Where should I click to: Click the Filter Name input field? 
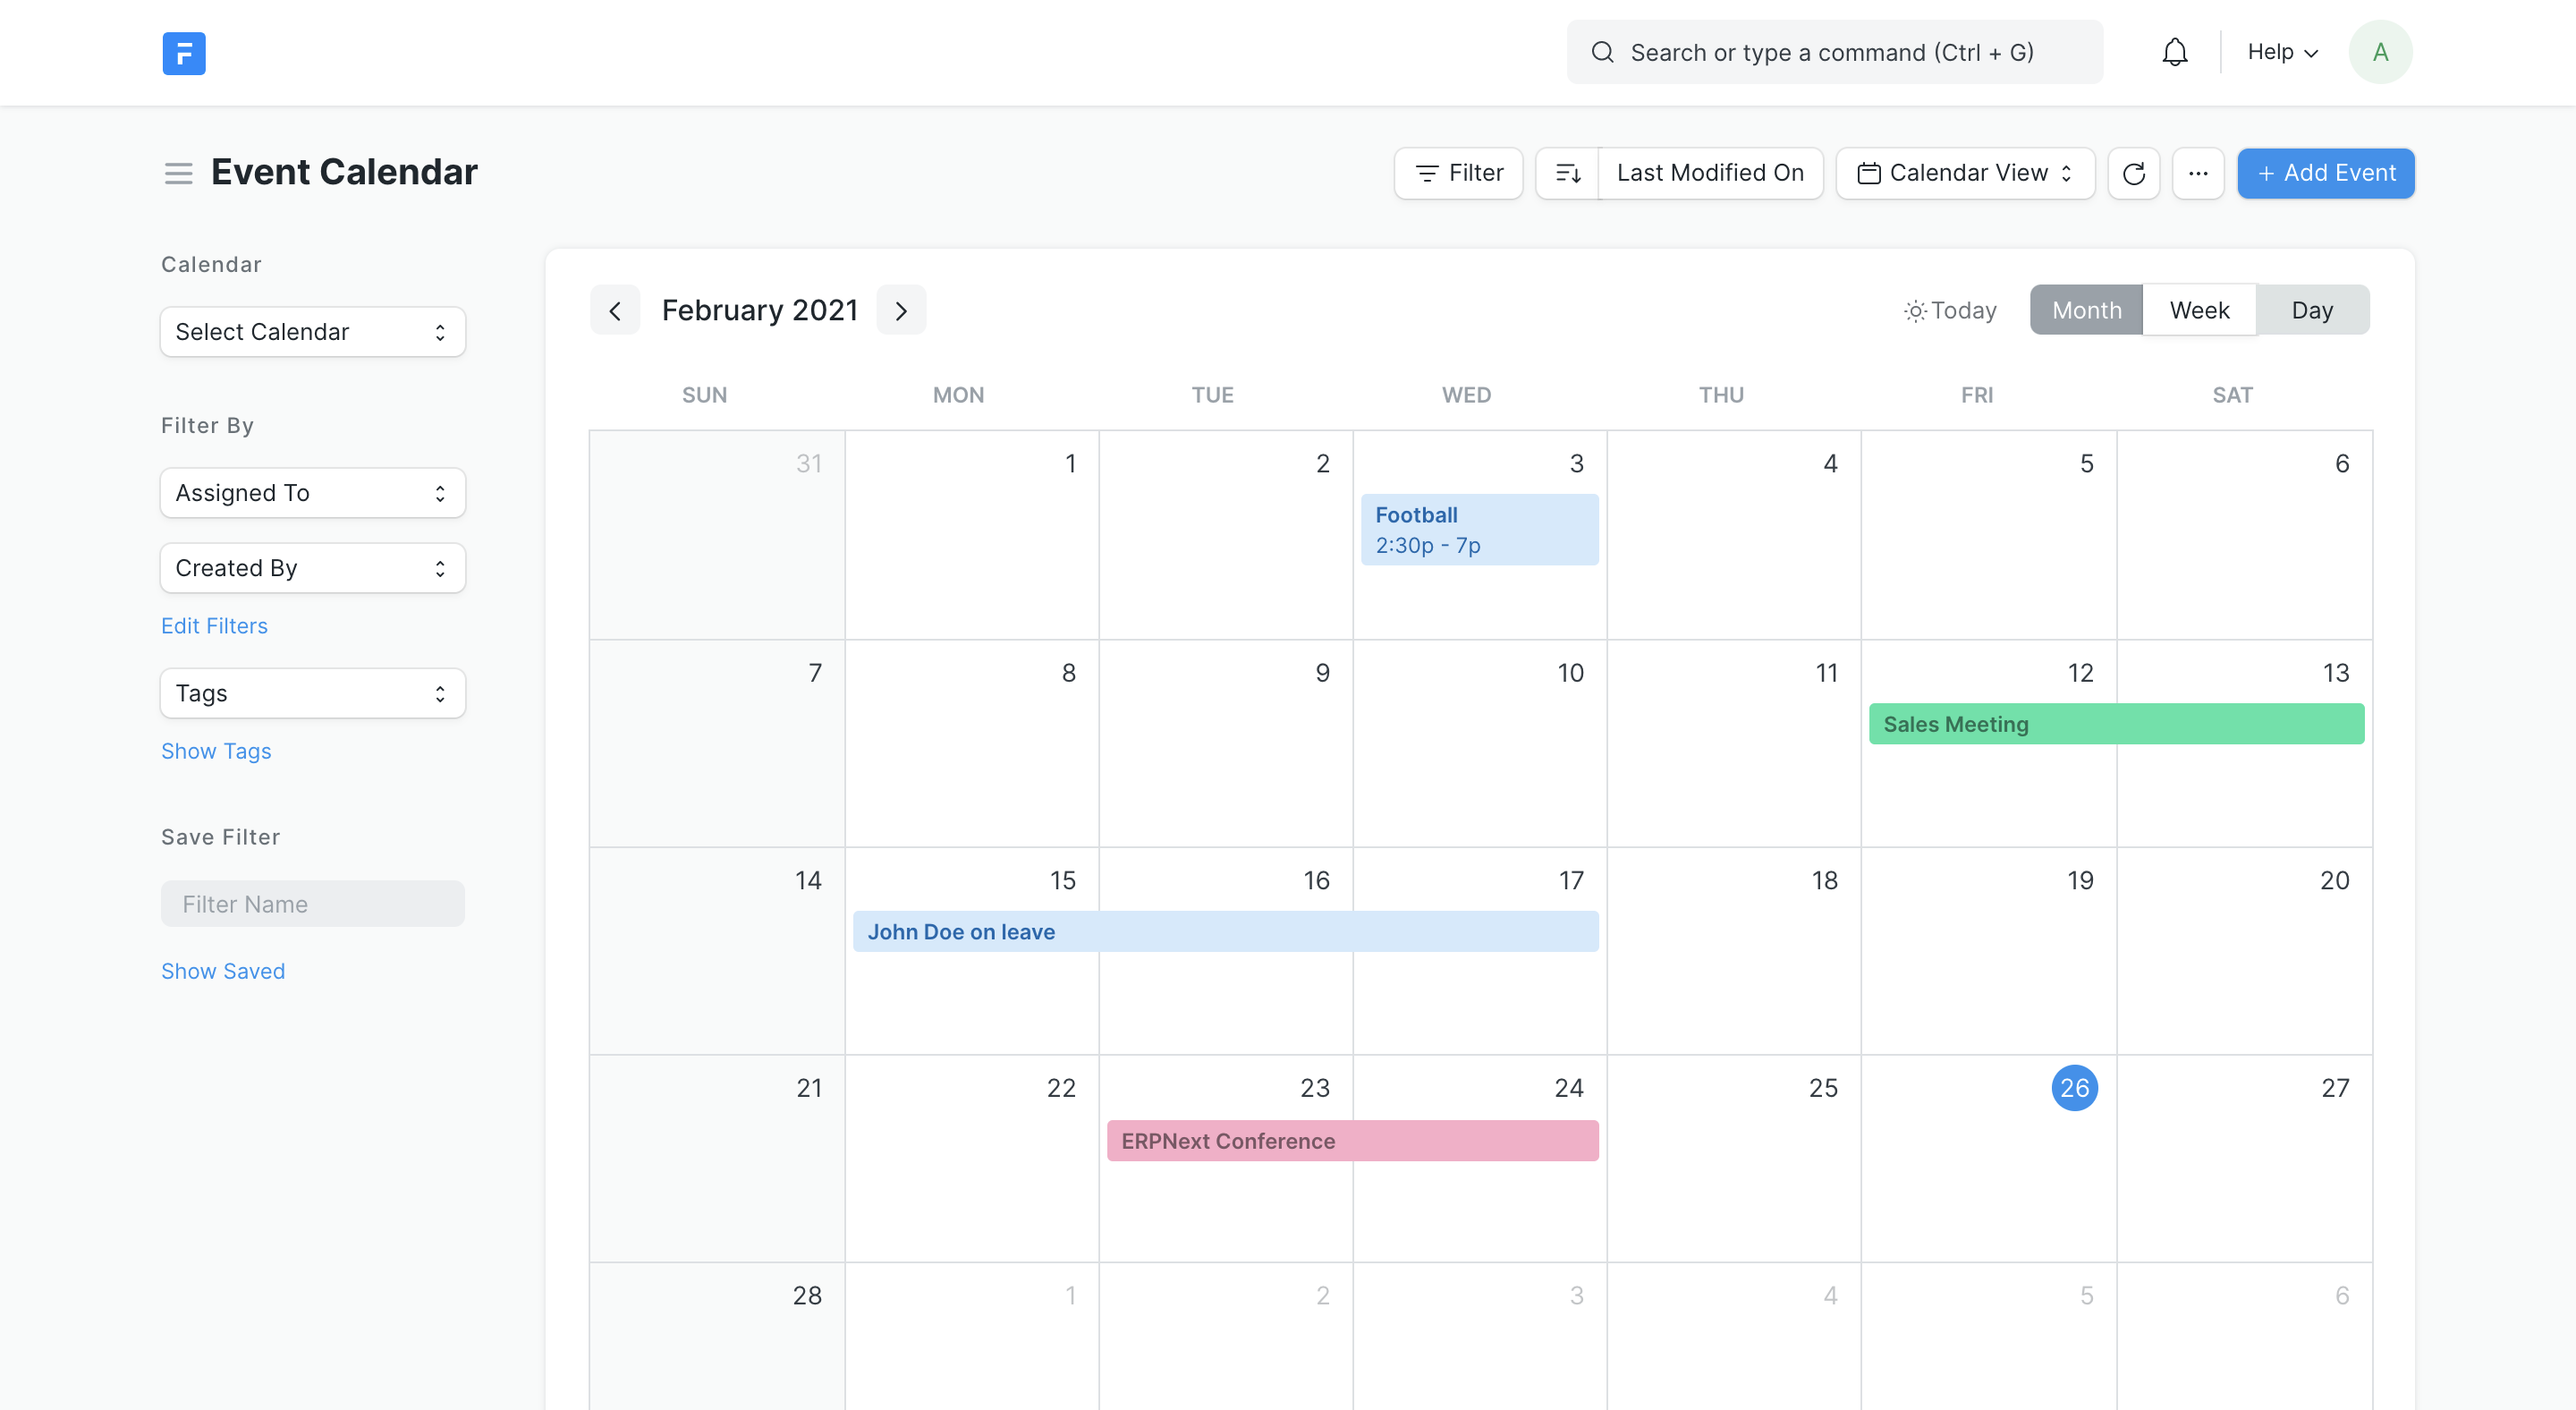point(312,903)
